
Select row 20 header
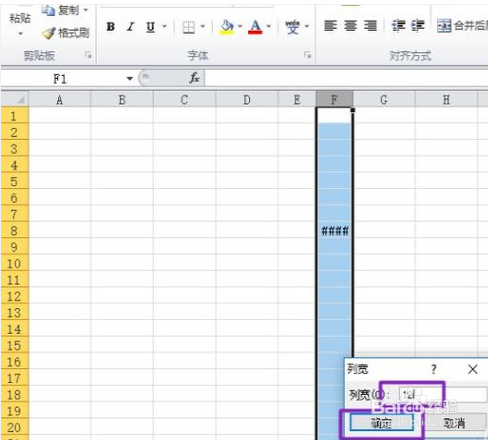15,427
